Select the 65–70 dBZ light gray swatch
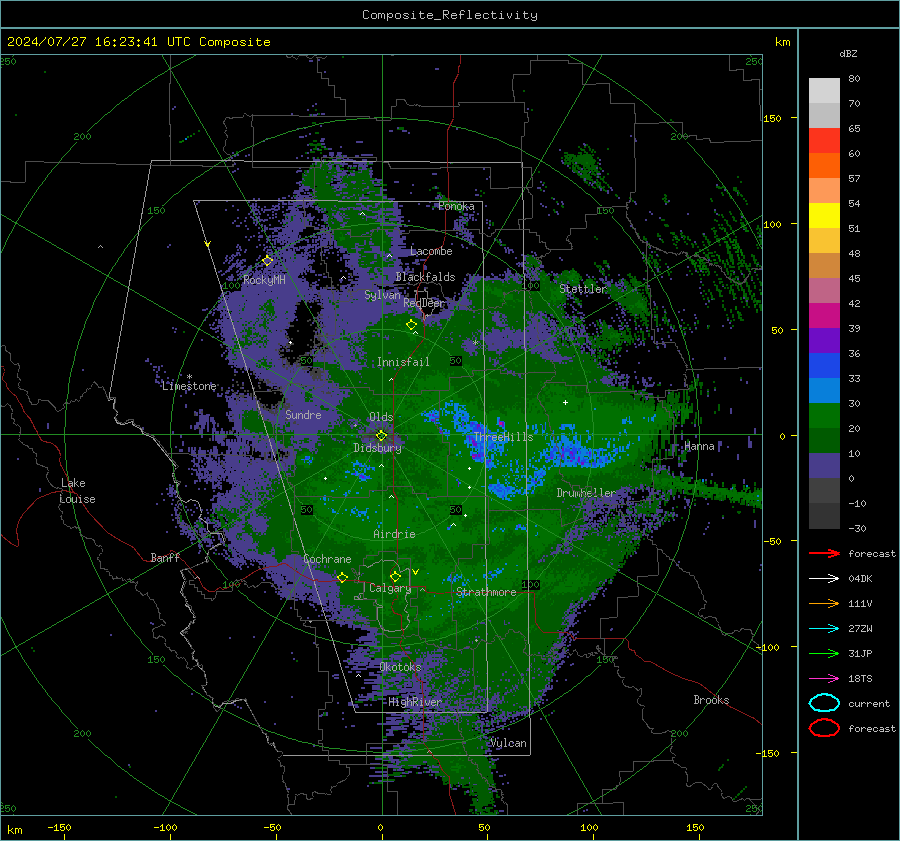900x841 pixels. coord(824,115)
